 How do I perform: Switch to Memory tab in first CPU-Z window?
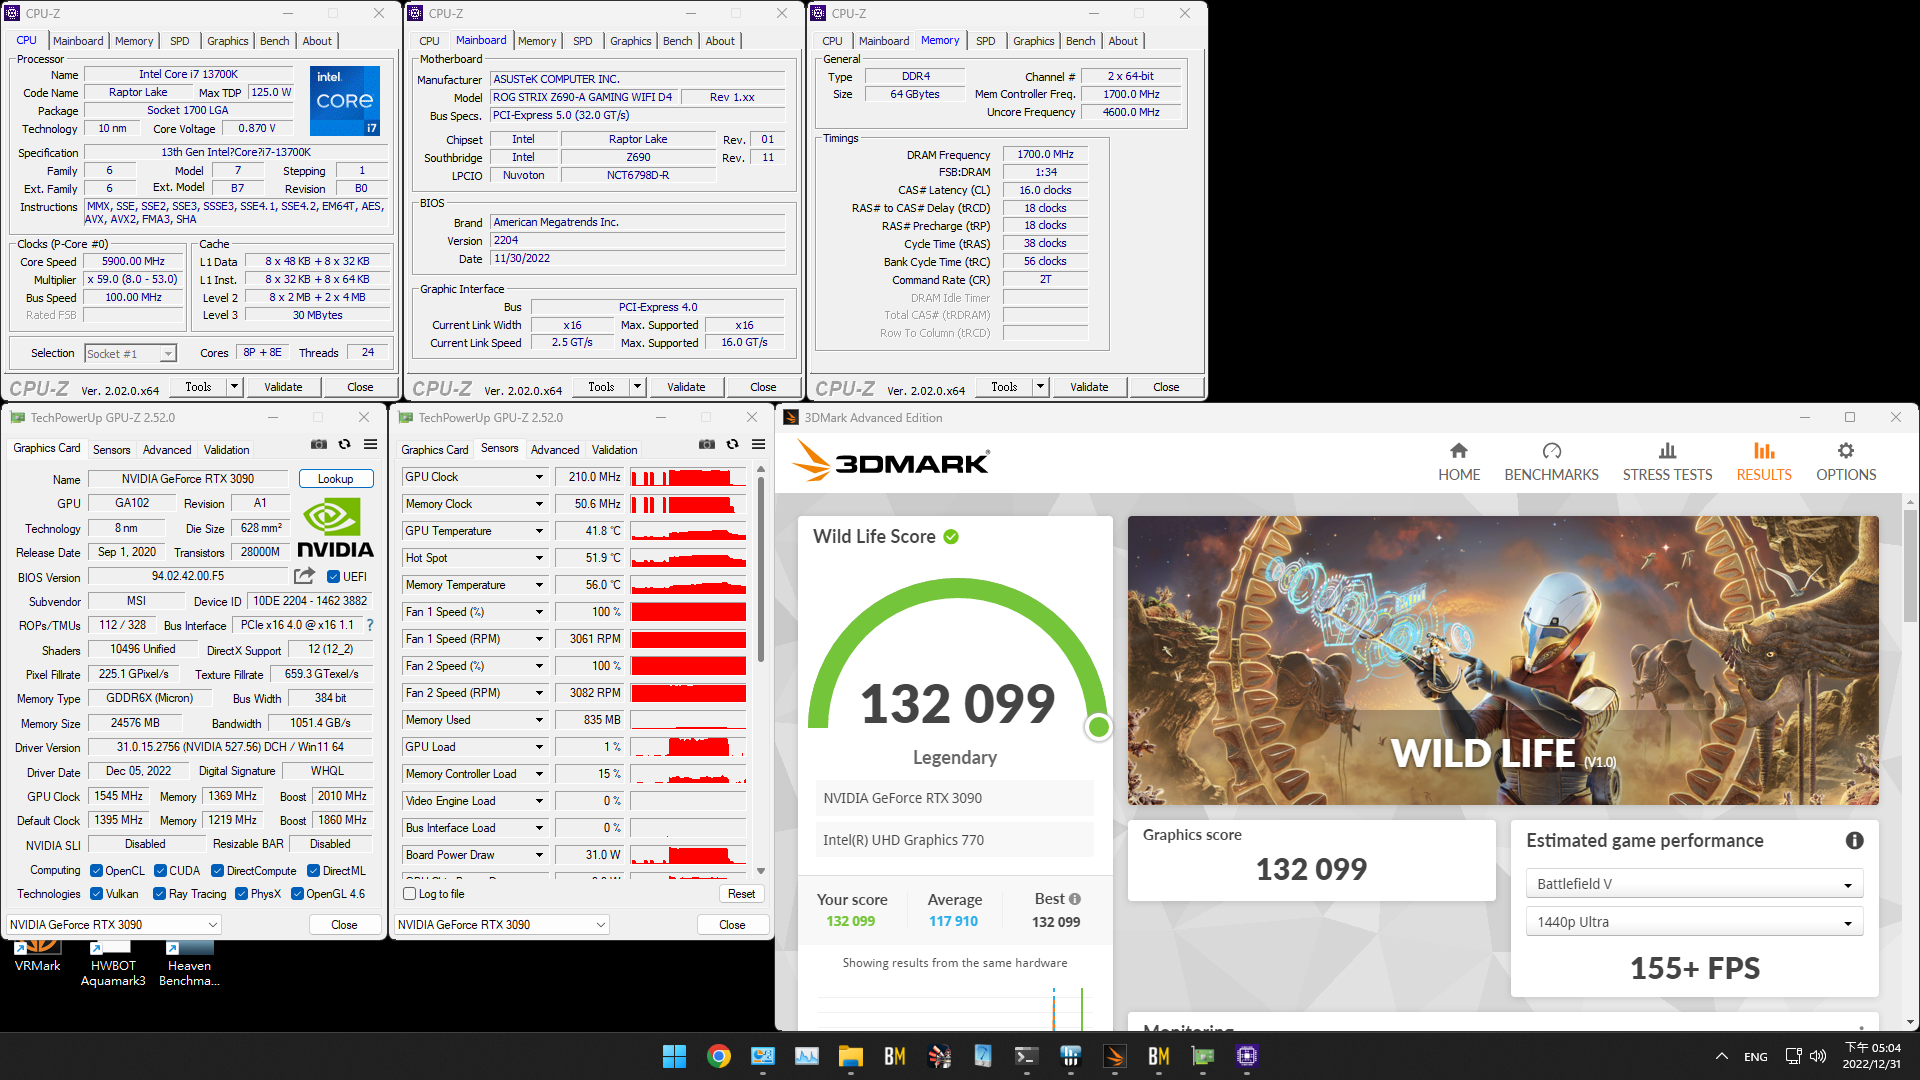pyautogui.click(x=134, y=41)
